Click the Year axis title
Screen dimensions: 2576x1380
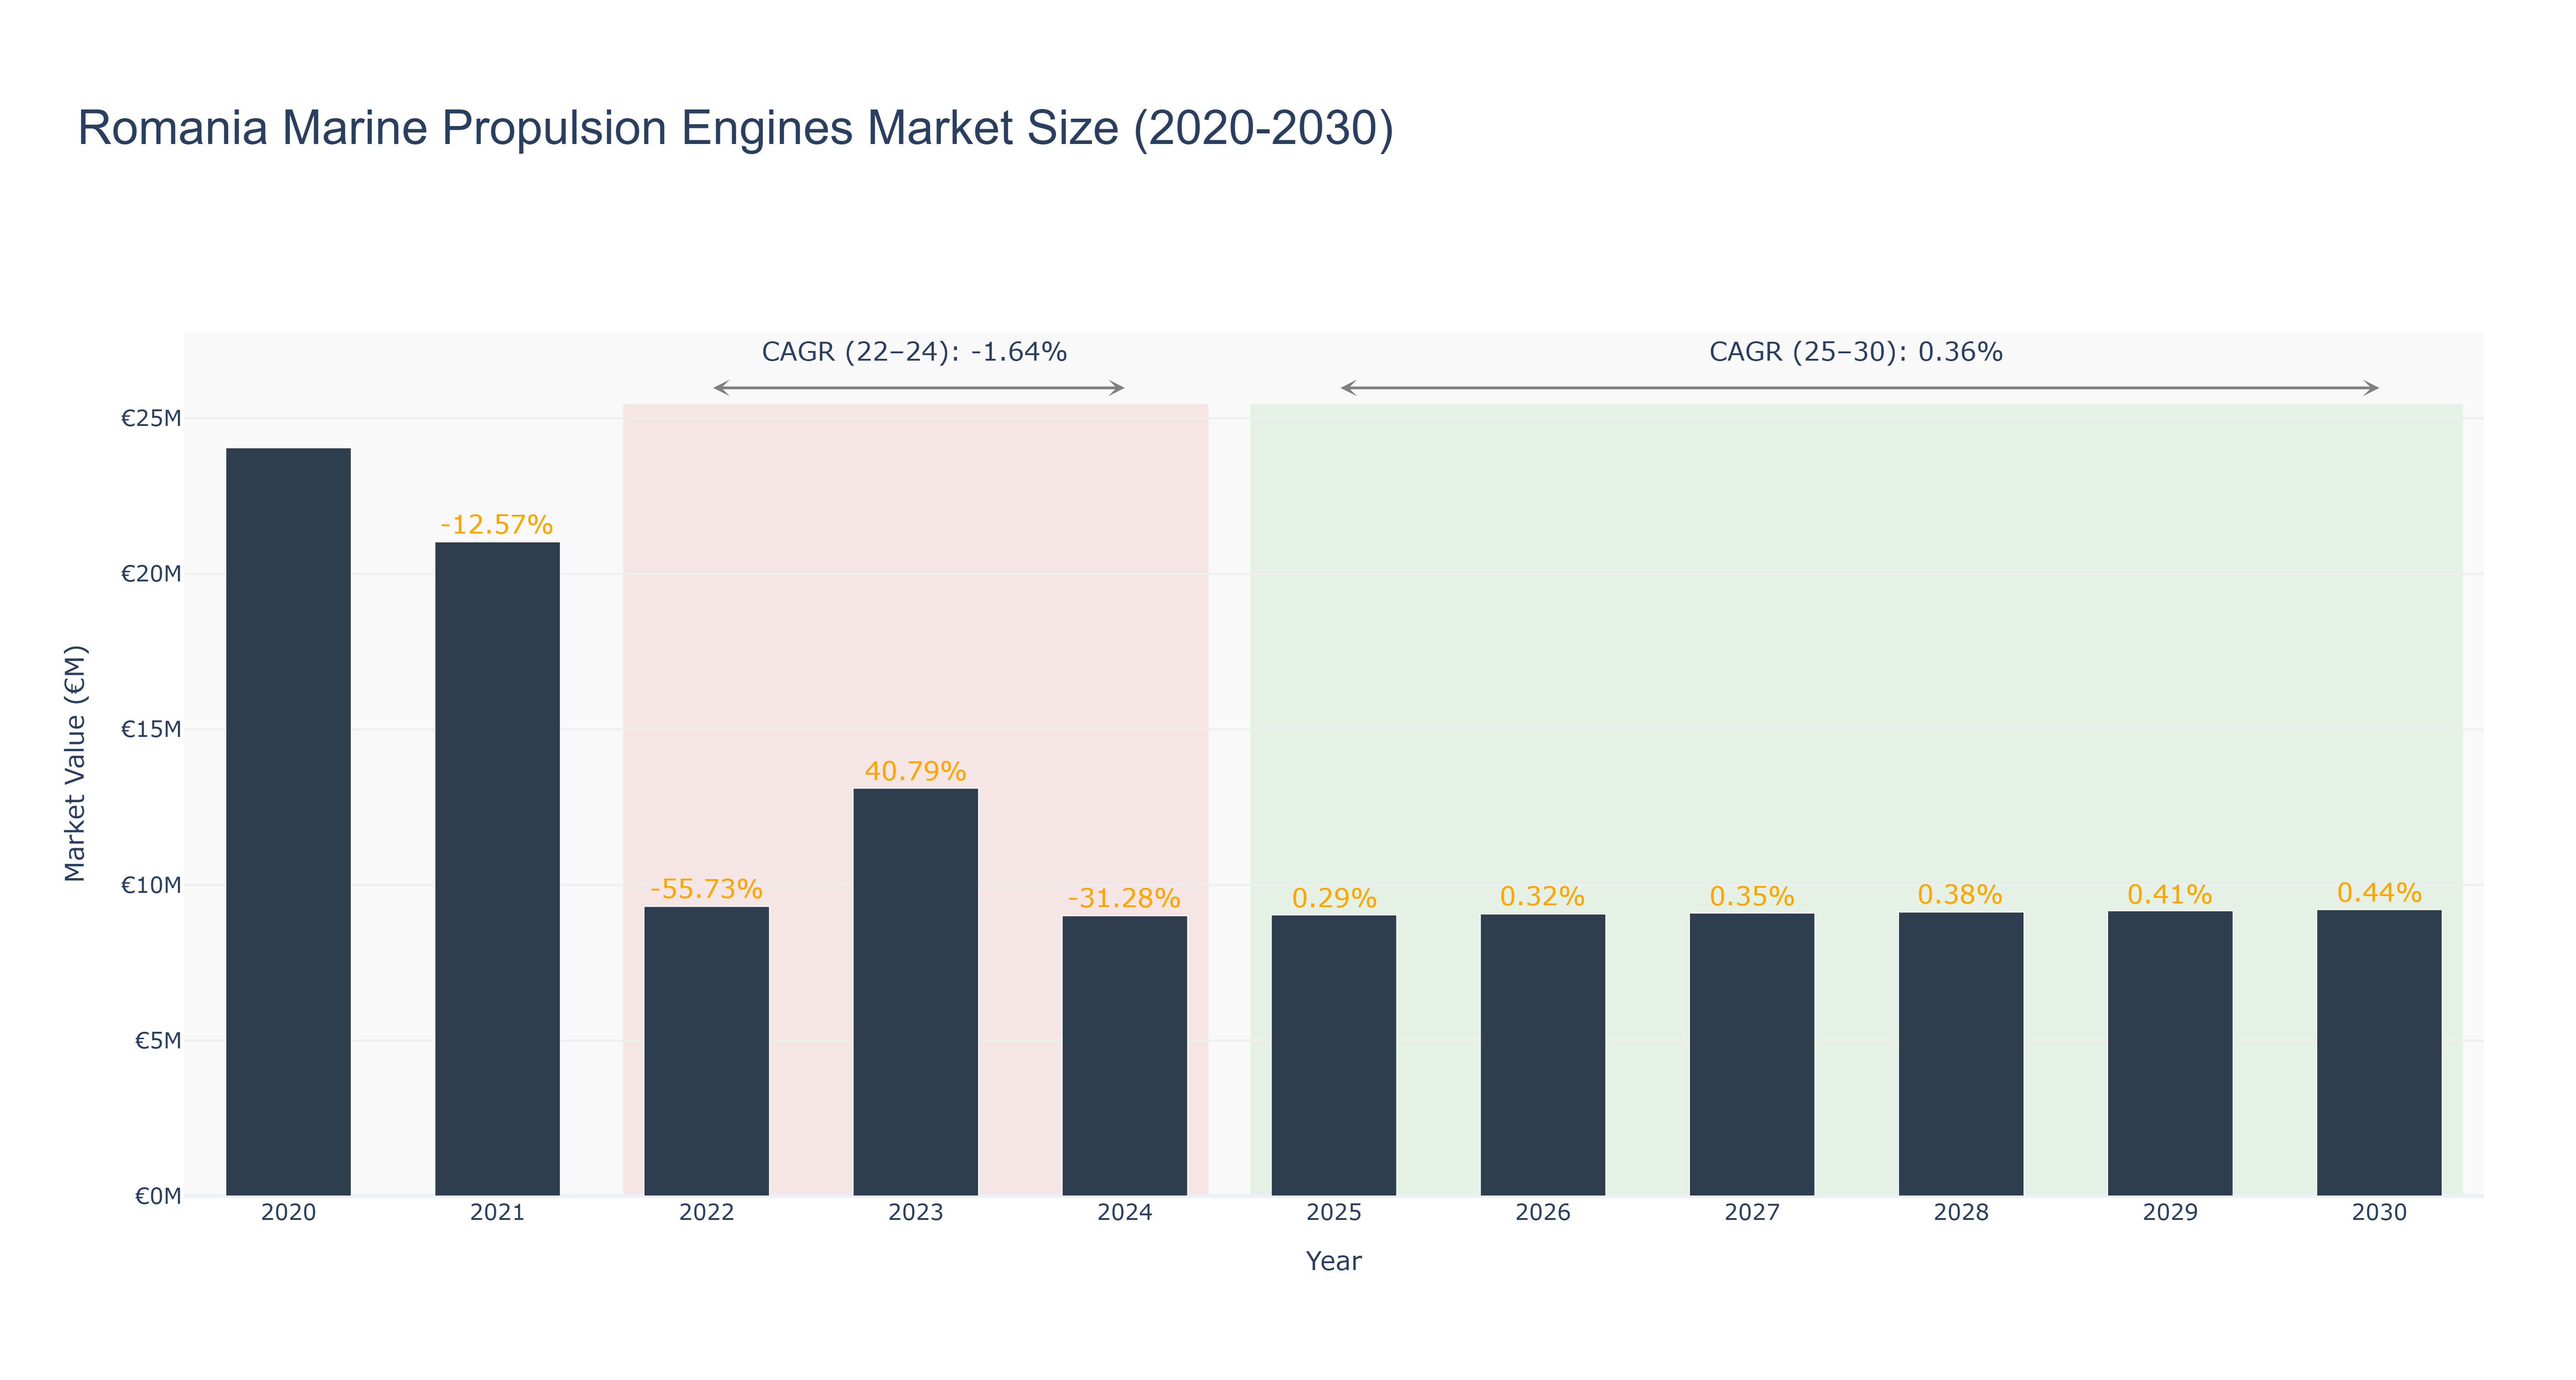1333,1261
